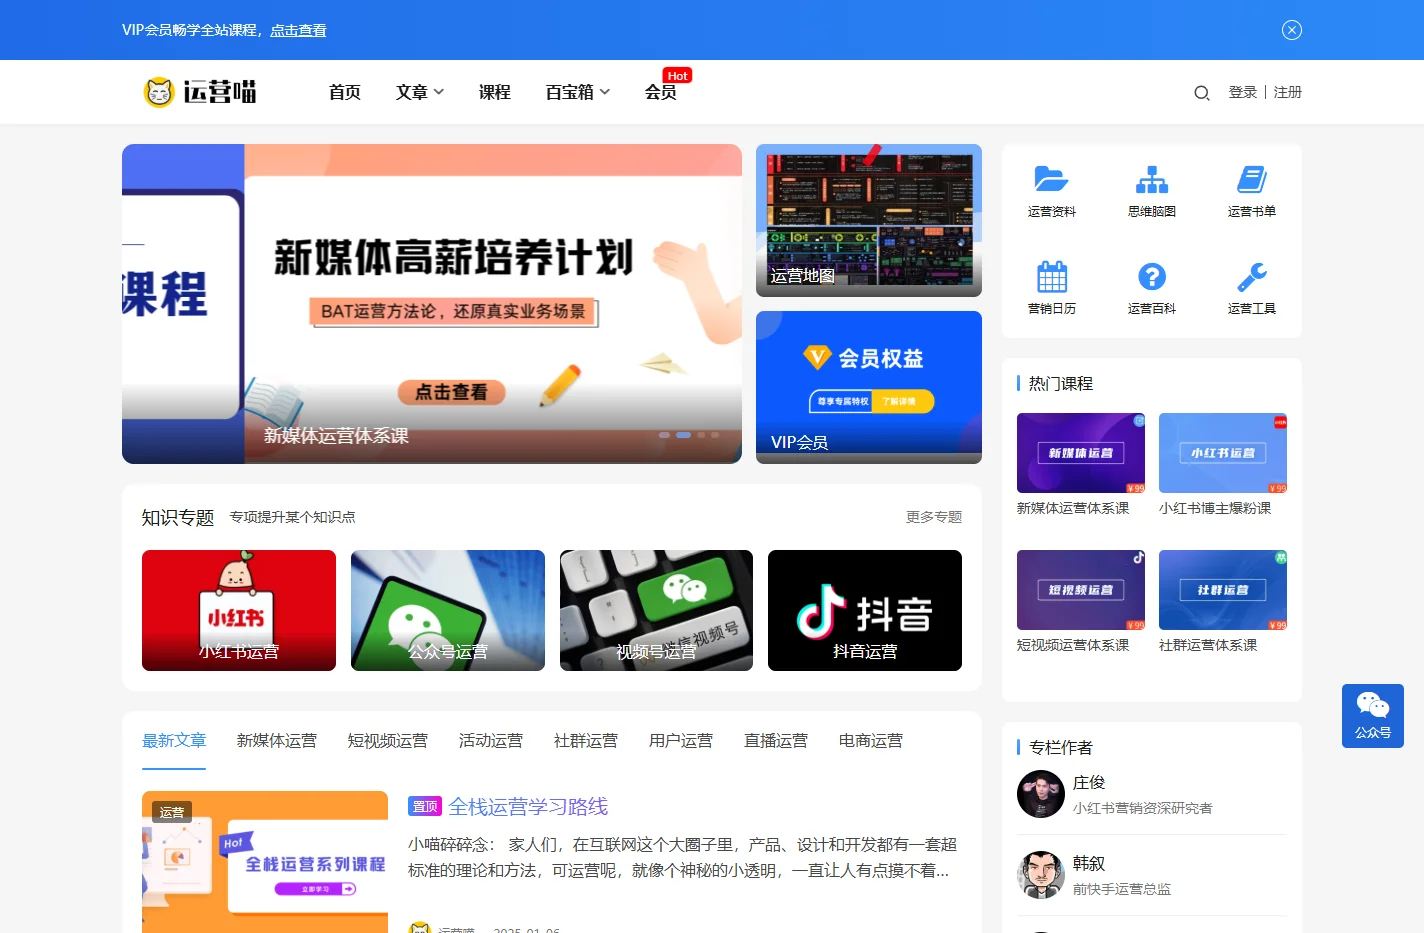Open the 运营资料 folder icon
This screenshot has width=1424, height=933.
(1051, 180)
